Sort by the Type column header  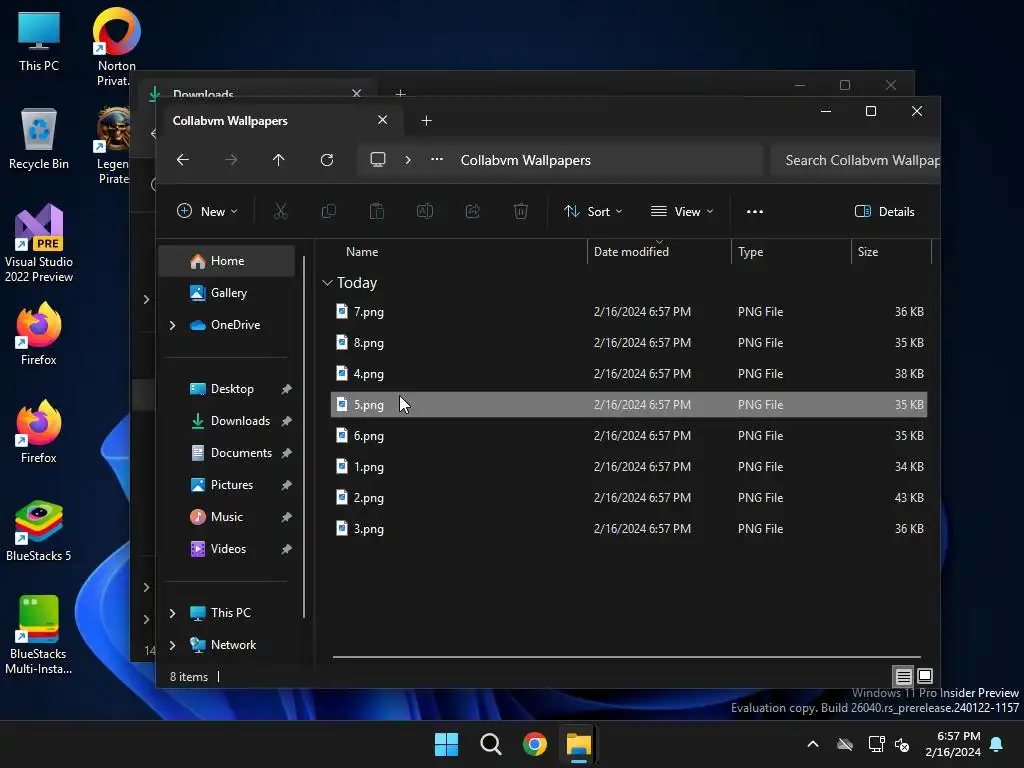point(791,252)
